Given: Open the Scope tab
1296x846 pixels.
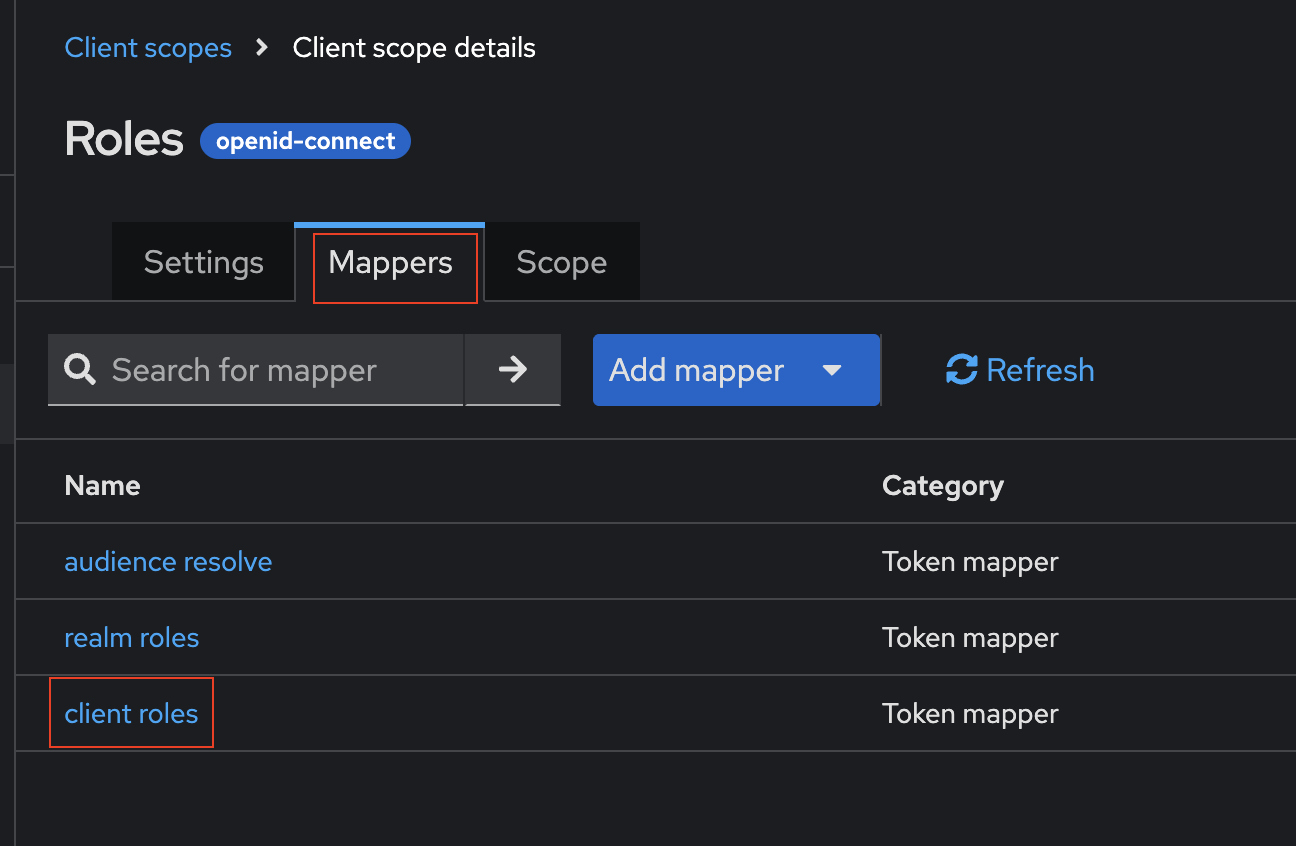Looking at the screenshot, I should [561, 262].
